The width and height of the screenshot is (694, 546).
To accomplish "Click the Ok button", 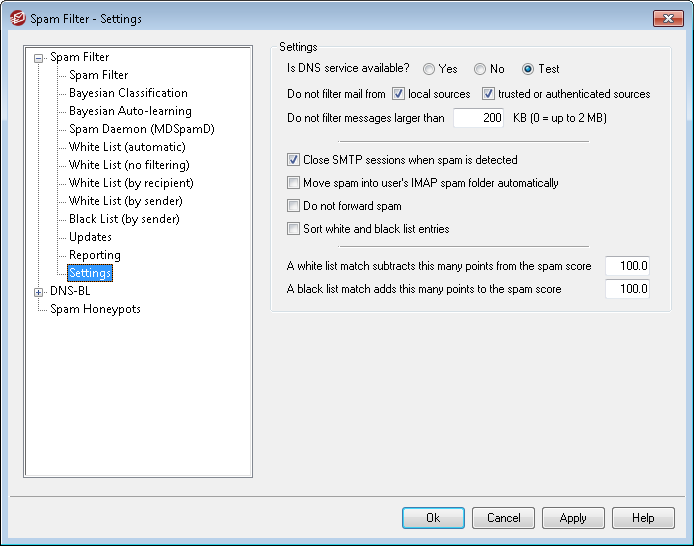I will click(433, 518).
